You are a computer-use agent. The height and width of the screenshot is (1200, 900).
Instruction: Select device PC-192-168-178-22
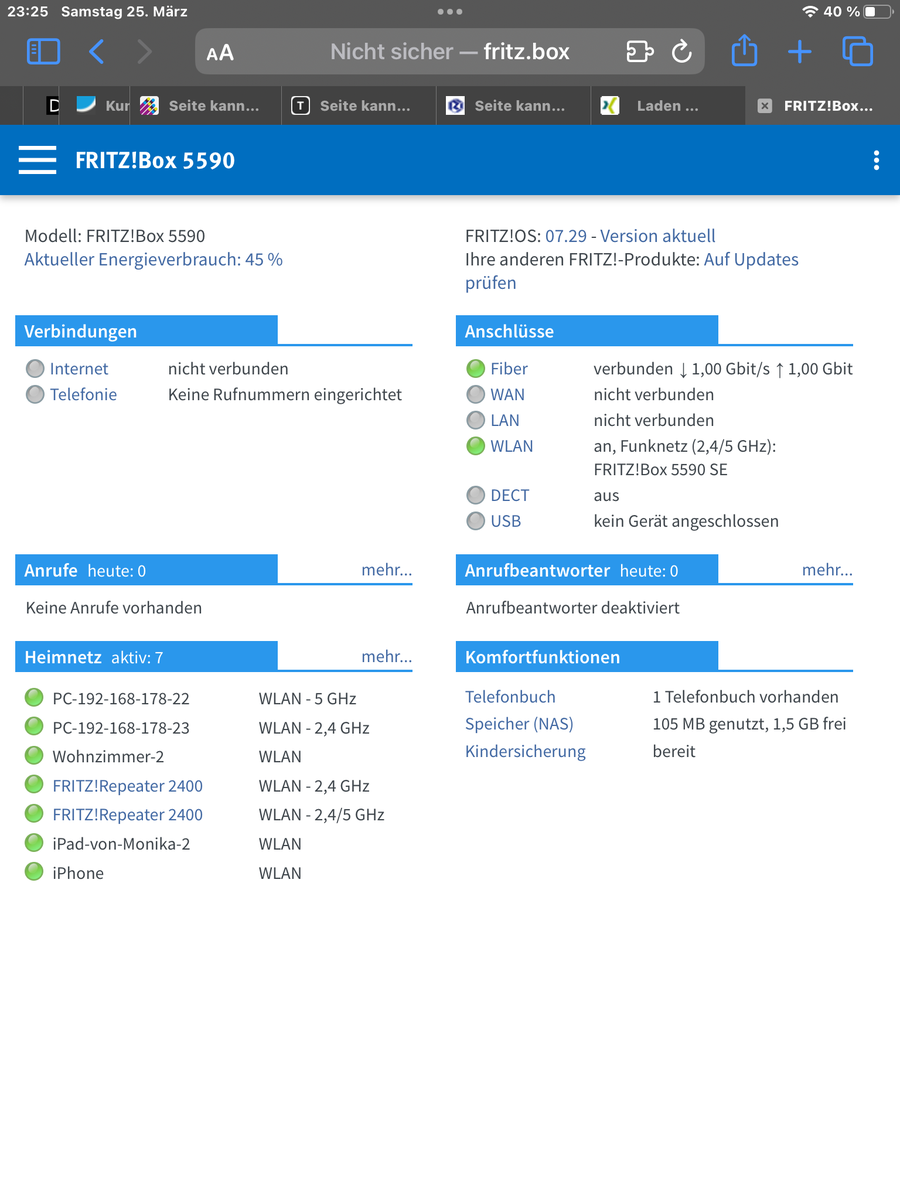tap(121, 699)
